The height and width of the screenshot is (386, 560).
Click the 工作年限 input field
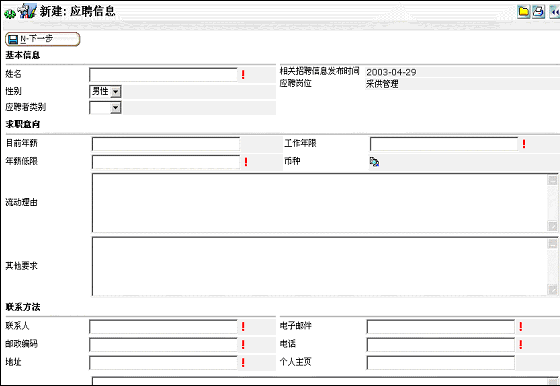point(444,144)
